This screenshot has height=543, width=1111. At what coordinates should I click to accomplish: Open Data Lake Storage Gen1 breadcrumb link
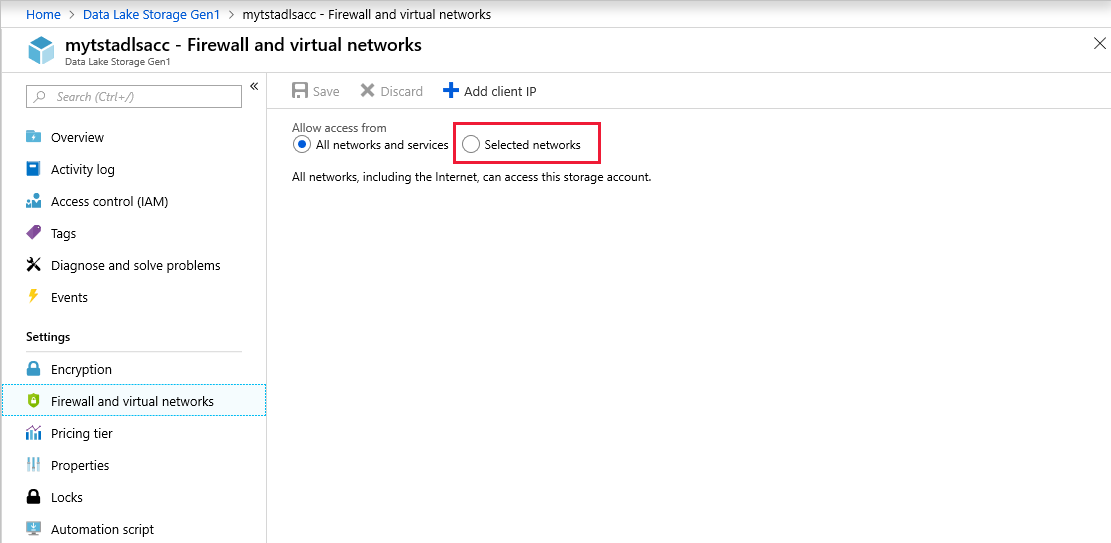151,14
